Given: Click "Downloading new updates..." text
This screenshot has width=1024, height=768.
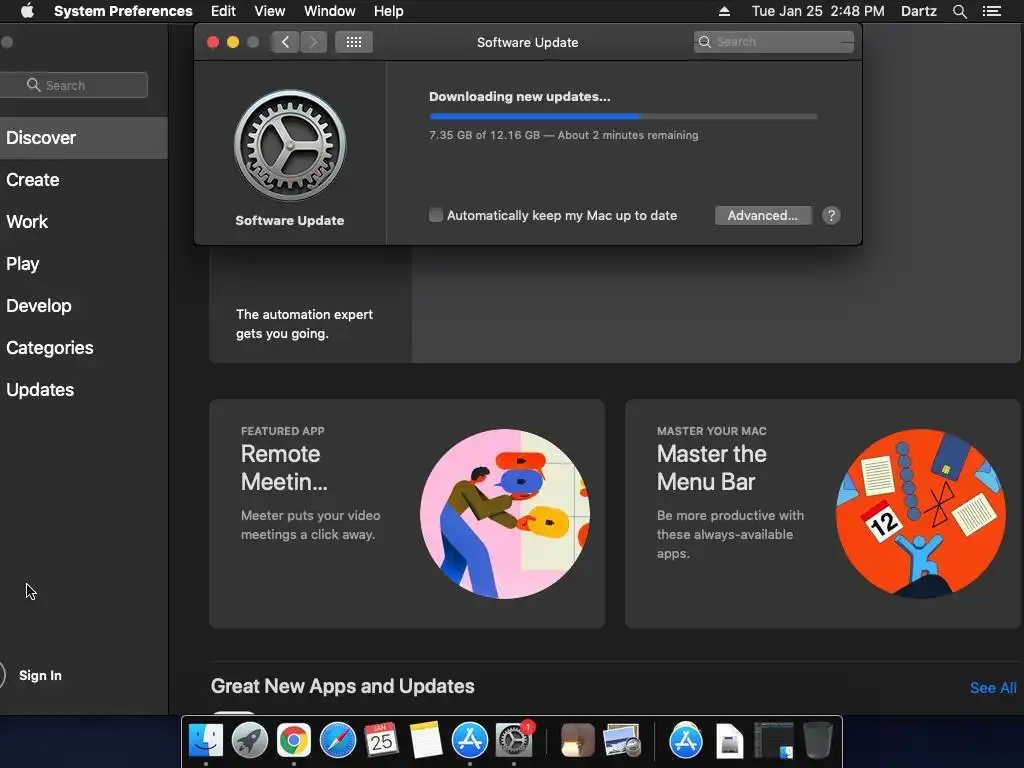Looking at the screenshot, I should 520,97.
